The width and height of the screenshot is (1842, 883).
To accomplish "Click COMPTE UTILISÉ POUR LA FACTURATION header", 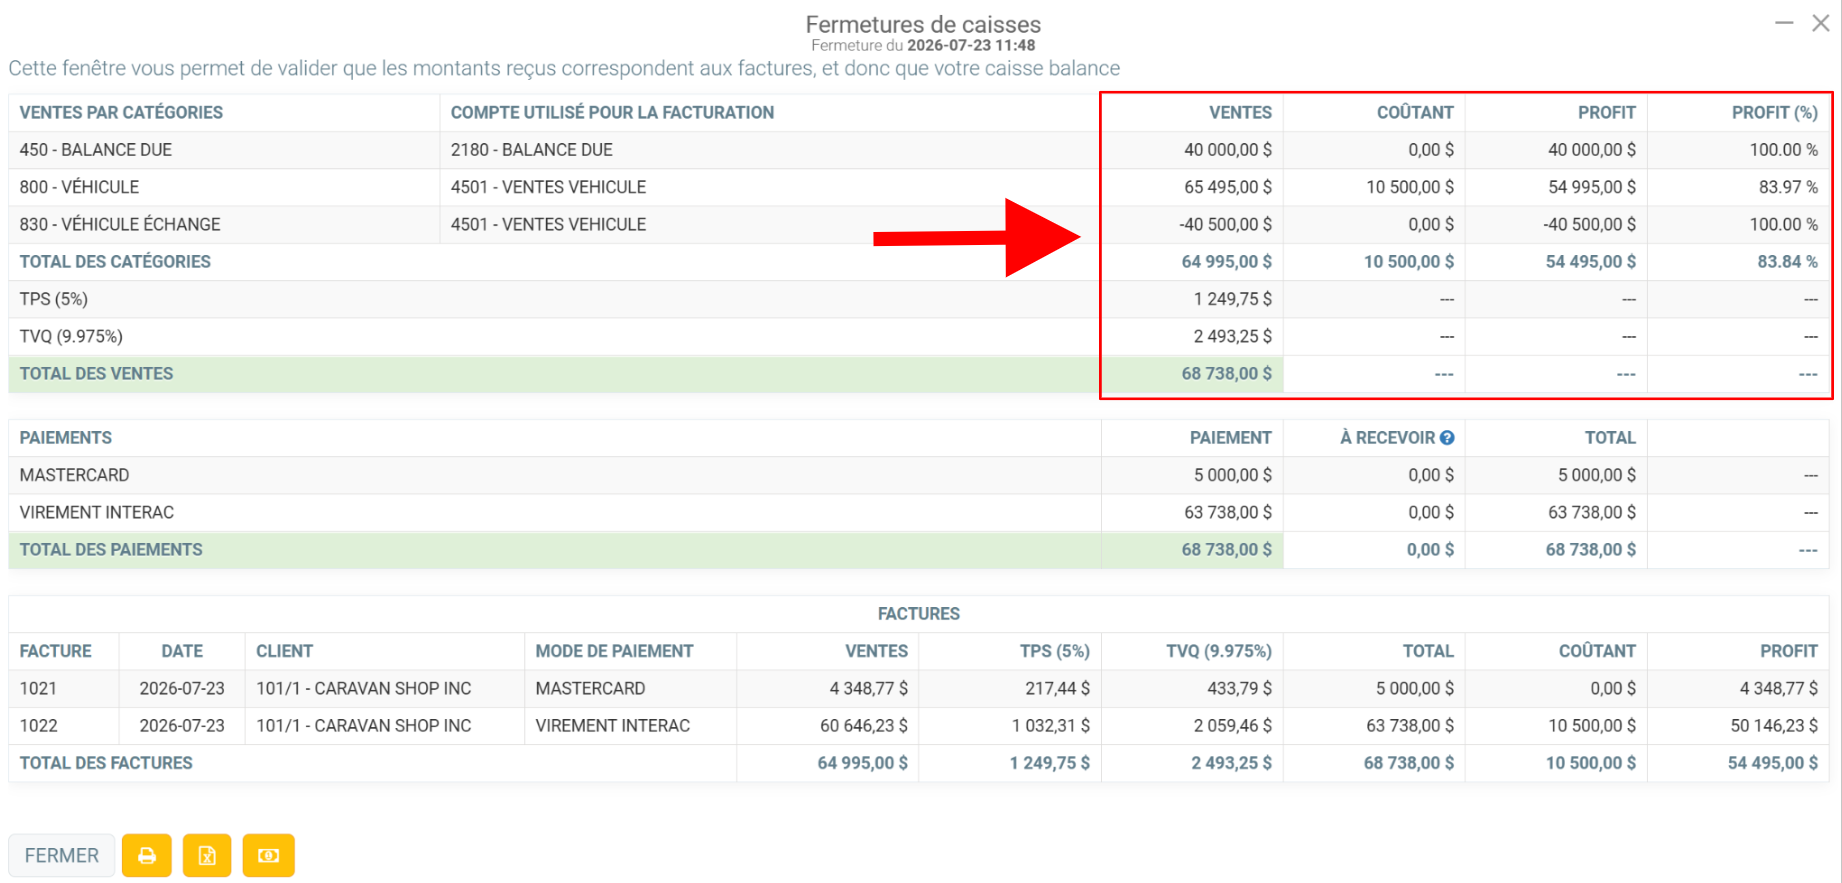I will (x=612, y=113).
